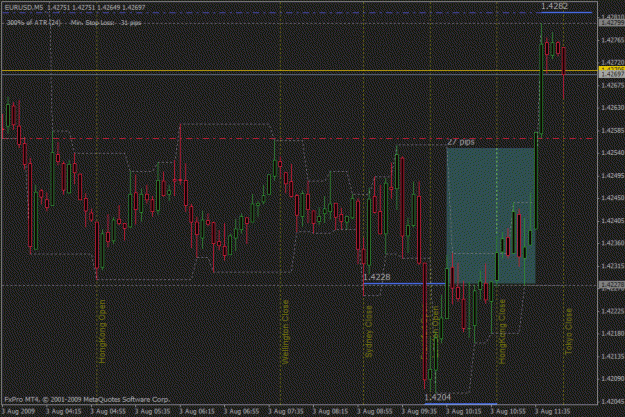Select the 'HongKong Close' session label
The height and width of the screenshot is (417, 625).
click(x=502, y=331)
